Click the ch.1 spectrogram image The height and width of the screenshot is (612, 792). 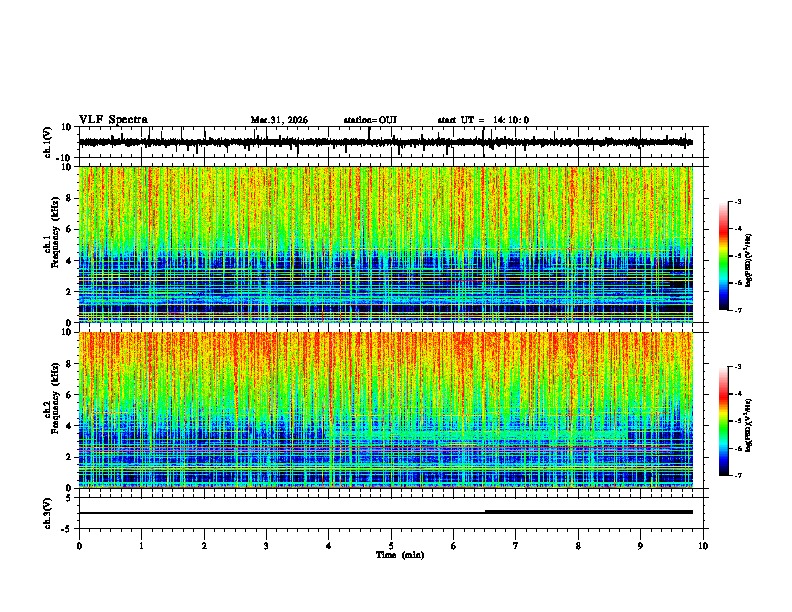click(386, 244)
